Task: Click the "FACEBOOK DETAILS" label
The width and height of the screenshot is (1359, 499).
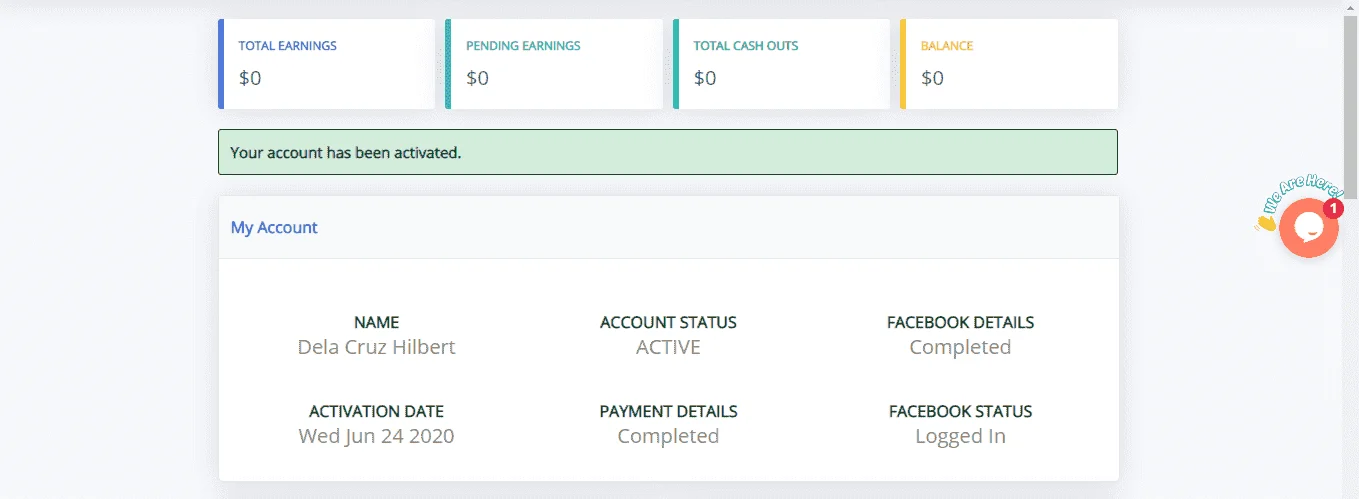Action: tap(960, 322)
